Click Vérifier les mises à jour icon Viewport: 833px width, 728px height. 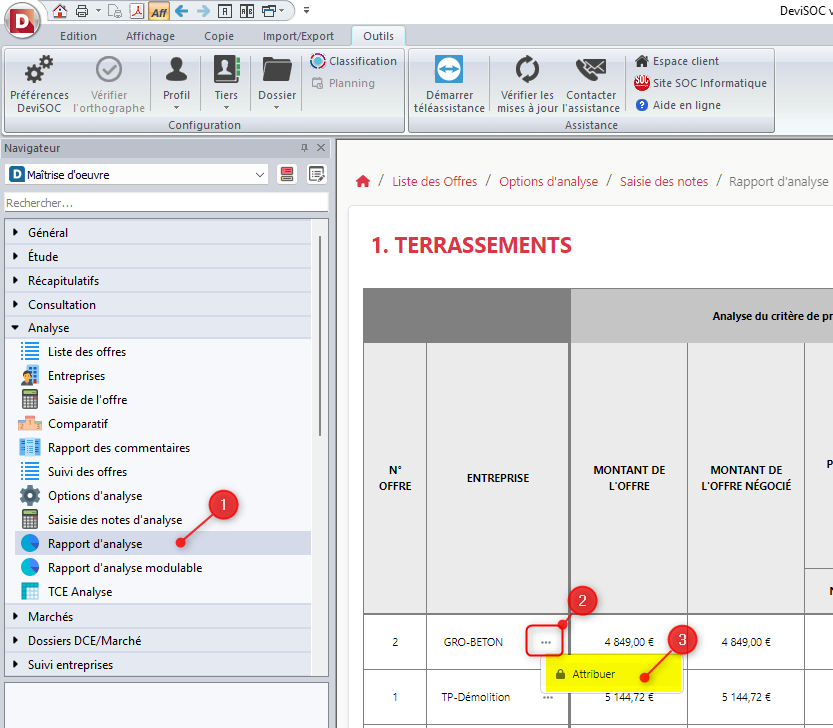(527, 71)
